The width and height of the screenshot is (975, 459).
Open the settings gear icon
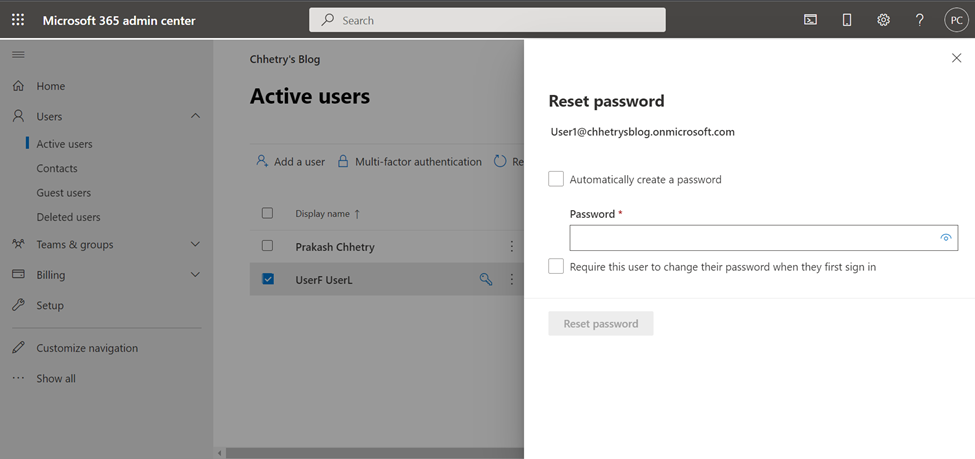(x=883, y=20)
